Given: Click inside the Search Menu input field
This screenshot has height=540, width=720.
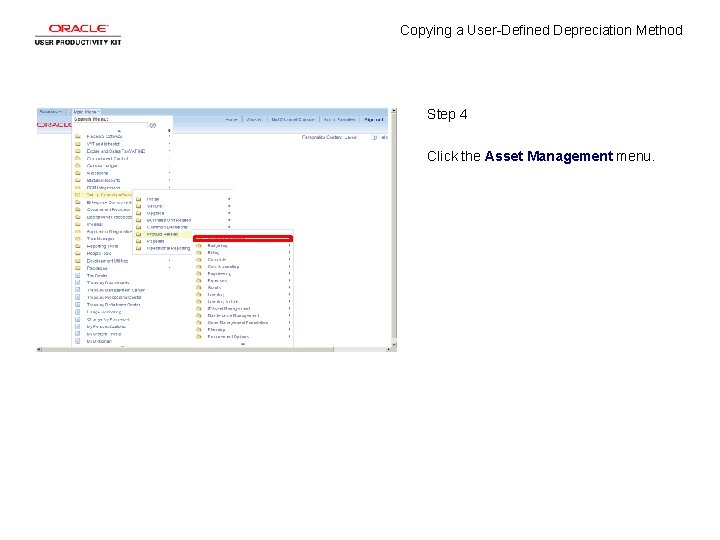Looking at the screenshot, I should 111,125.
